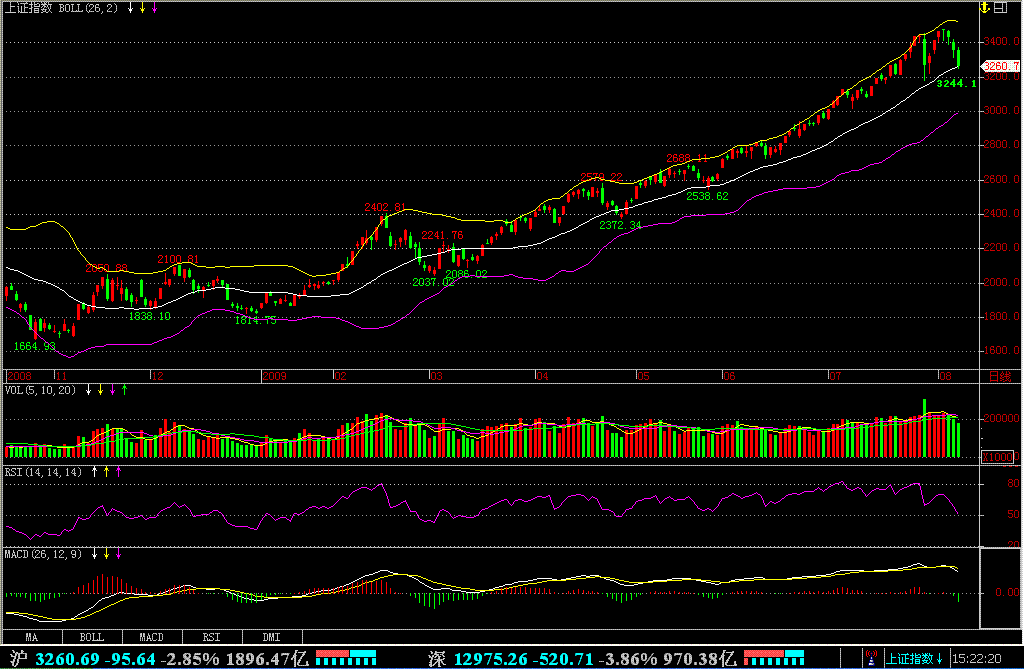Click the yellow anchor icon at top right
Screen dimensions: 1024x669
[x=985, y=8]
